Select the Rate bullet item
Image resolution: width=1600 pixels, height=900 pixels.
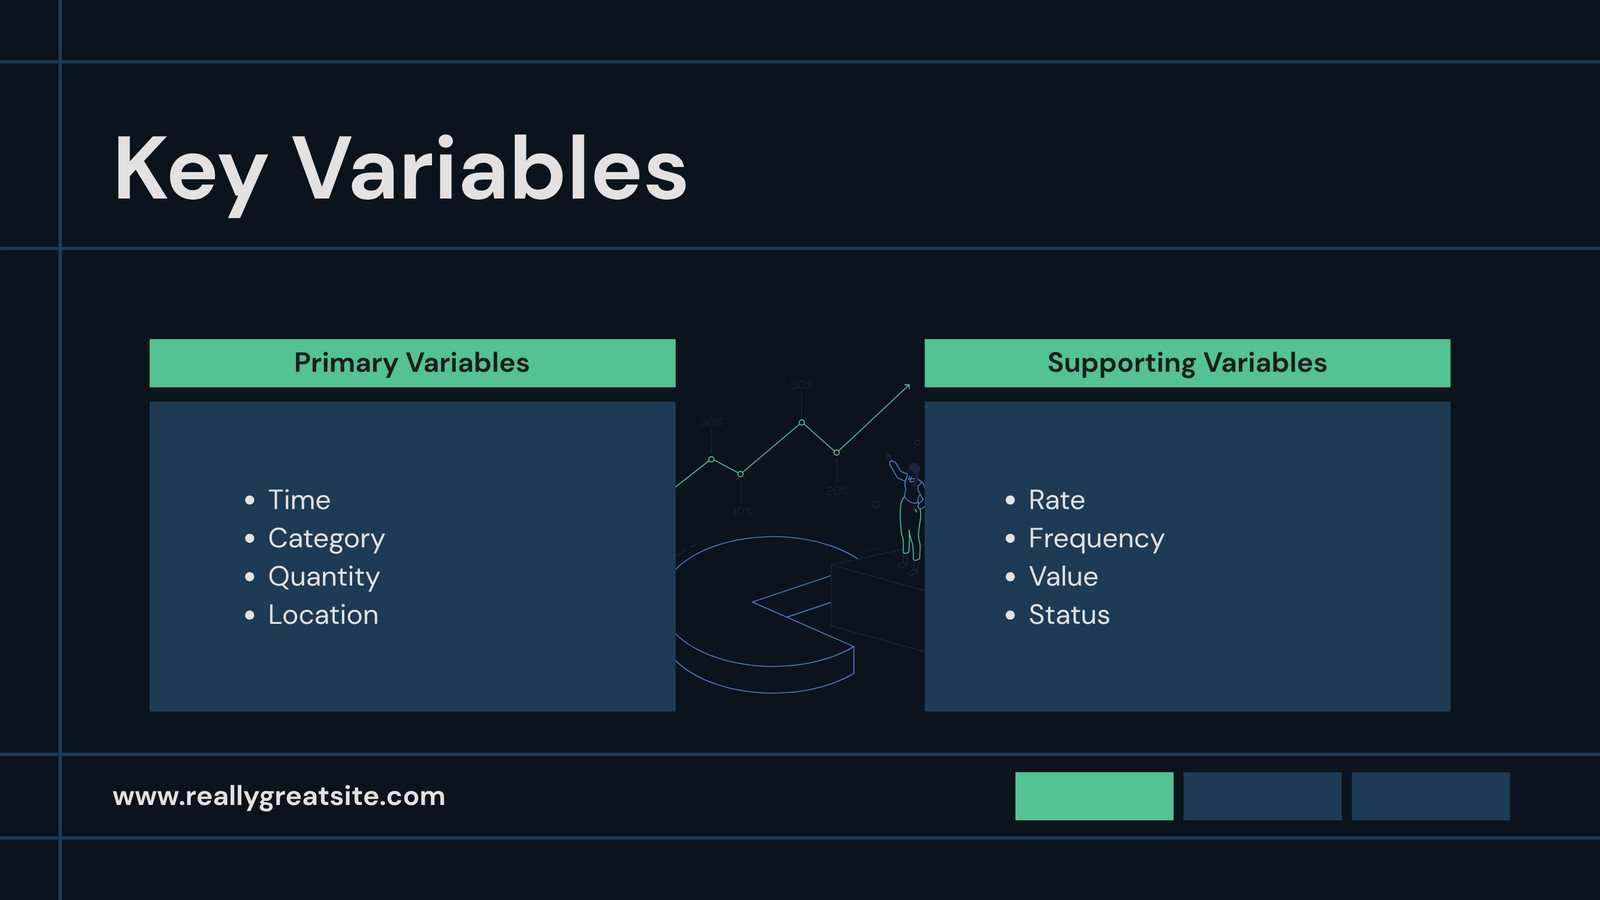[1056, 500]
